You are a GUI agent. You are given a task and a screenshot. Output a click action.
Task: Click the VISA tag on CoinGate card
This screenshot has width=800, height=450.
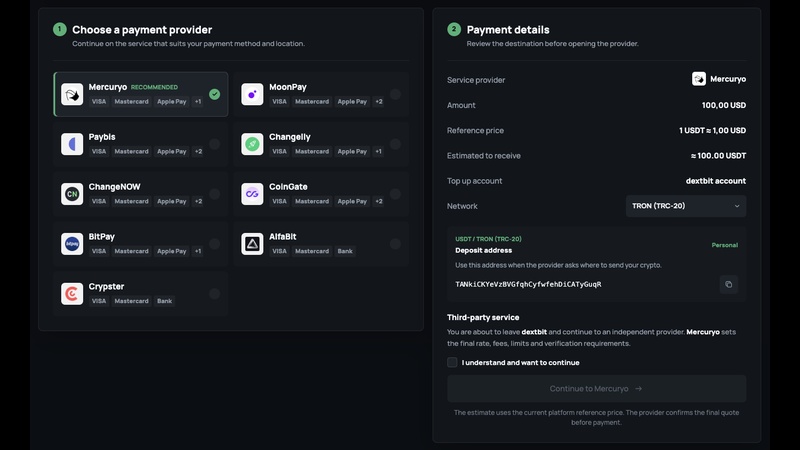point(279,202)
